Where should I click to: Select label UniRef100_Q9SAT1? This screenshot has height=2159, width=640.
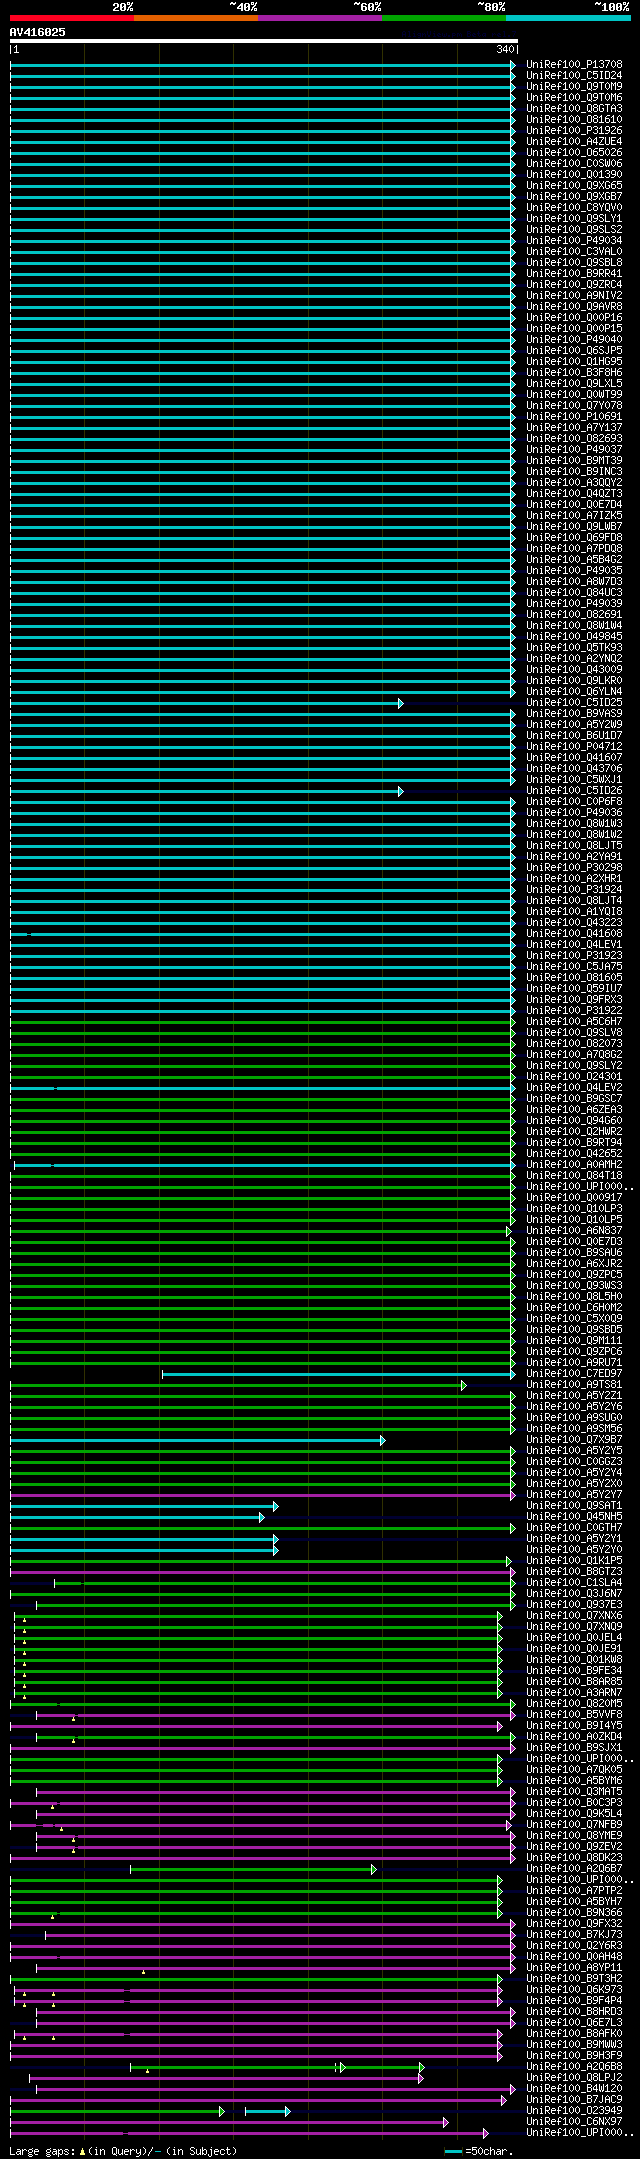pos(574,1505)
